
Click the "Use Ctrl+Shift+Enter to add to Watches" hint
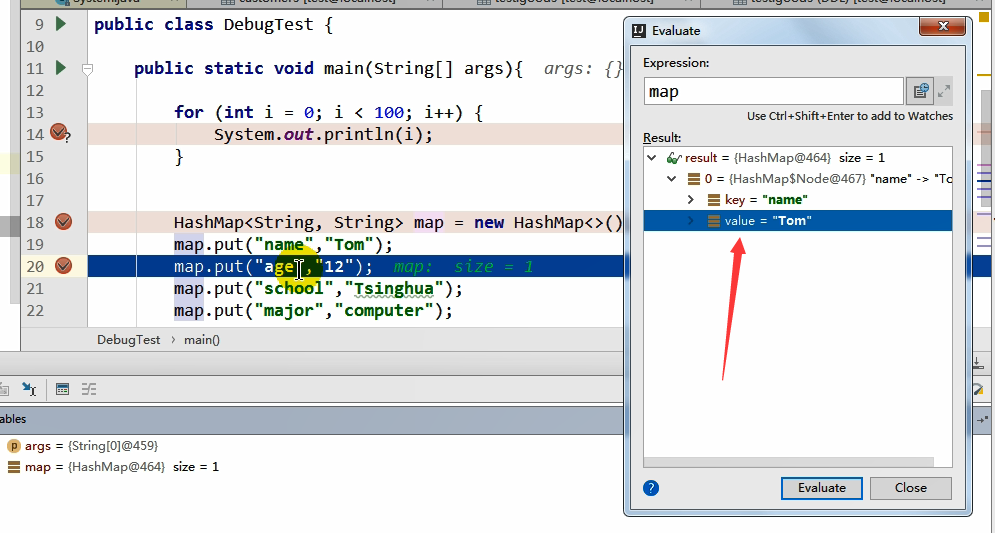click(x=850, y=116)
